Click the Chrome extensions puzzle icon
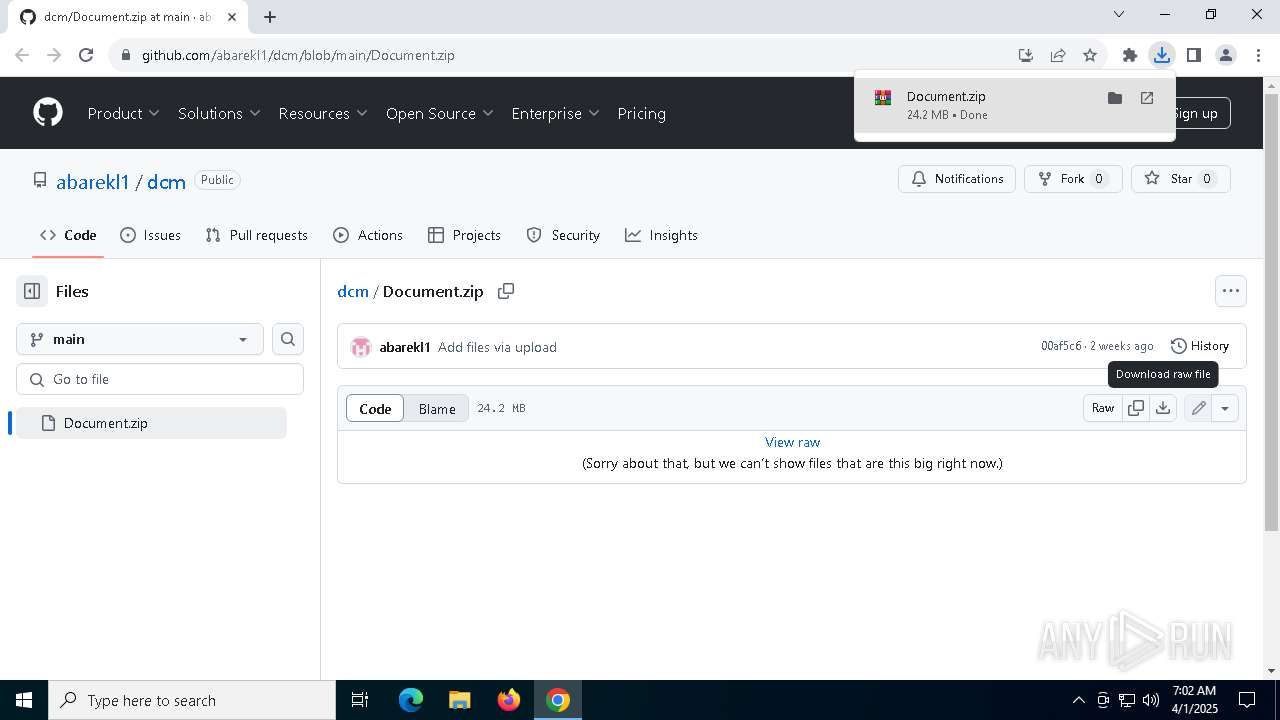This screenshot has width=1280, height=720. (x=1130, y=55)
